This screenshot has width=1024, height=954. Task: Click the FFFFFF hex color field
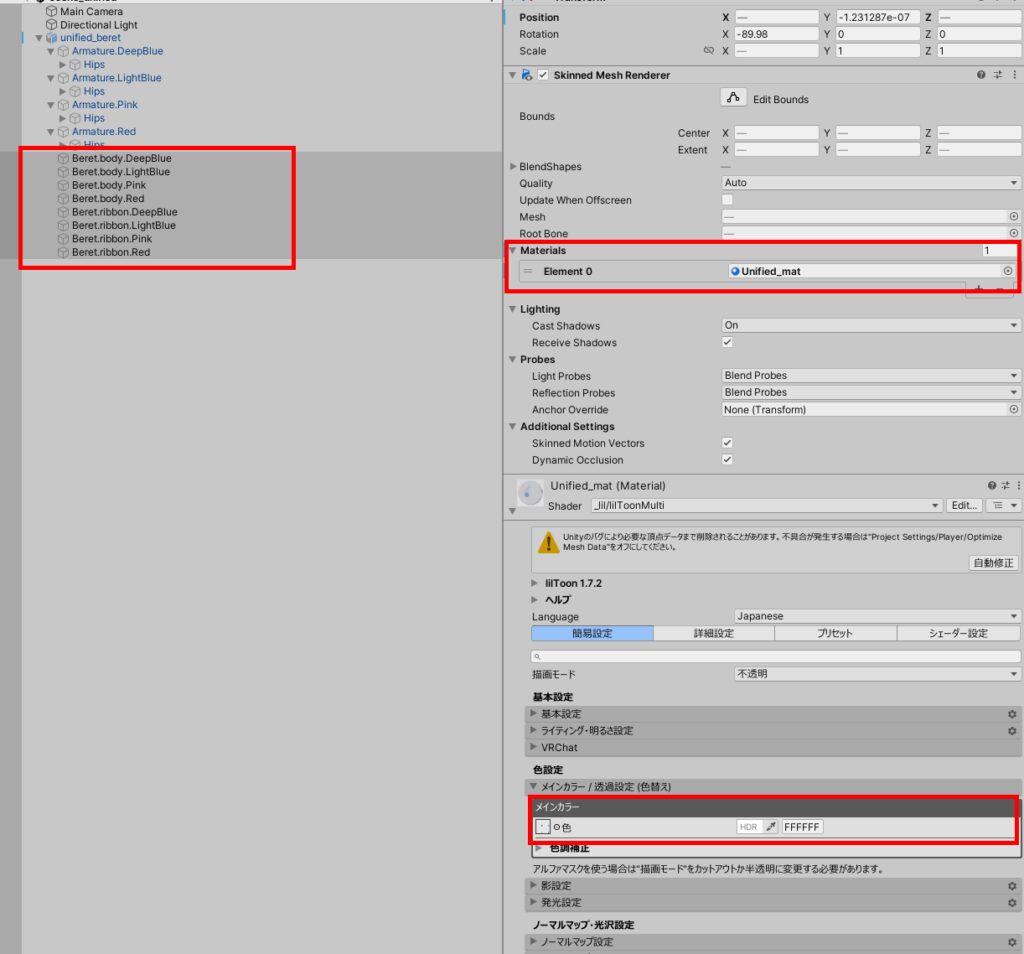point(802,827)
